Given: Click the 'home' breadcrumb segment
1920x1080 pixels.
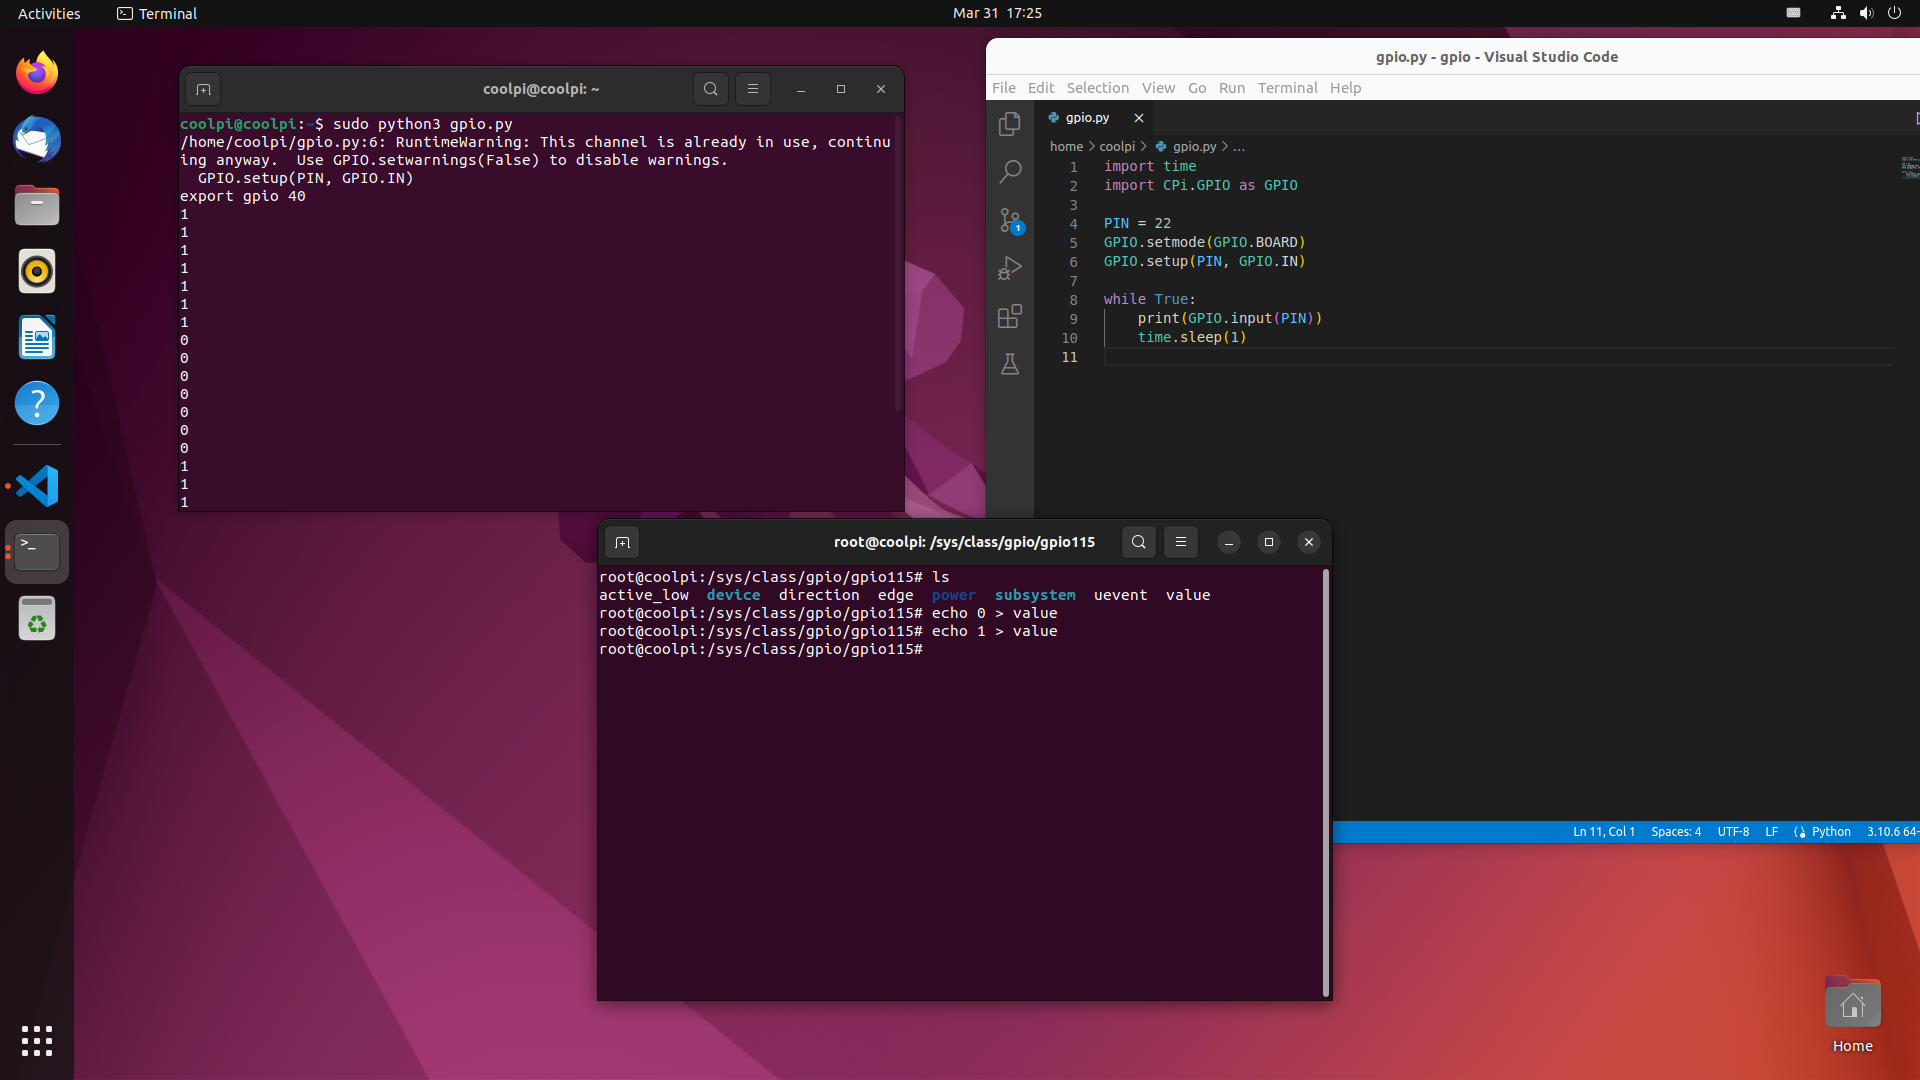Looking at the screenshot, I should pos(1066,146).
